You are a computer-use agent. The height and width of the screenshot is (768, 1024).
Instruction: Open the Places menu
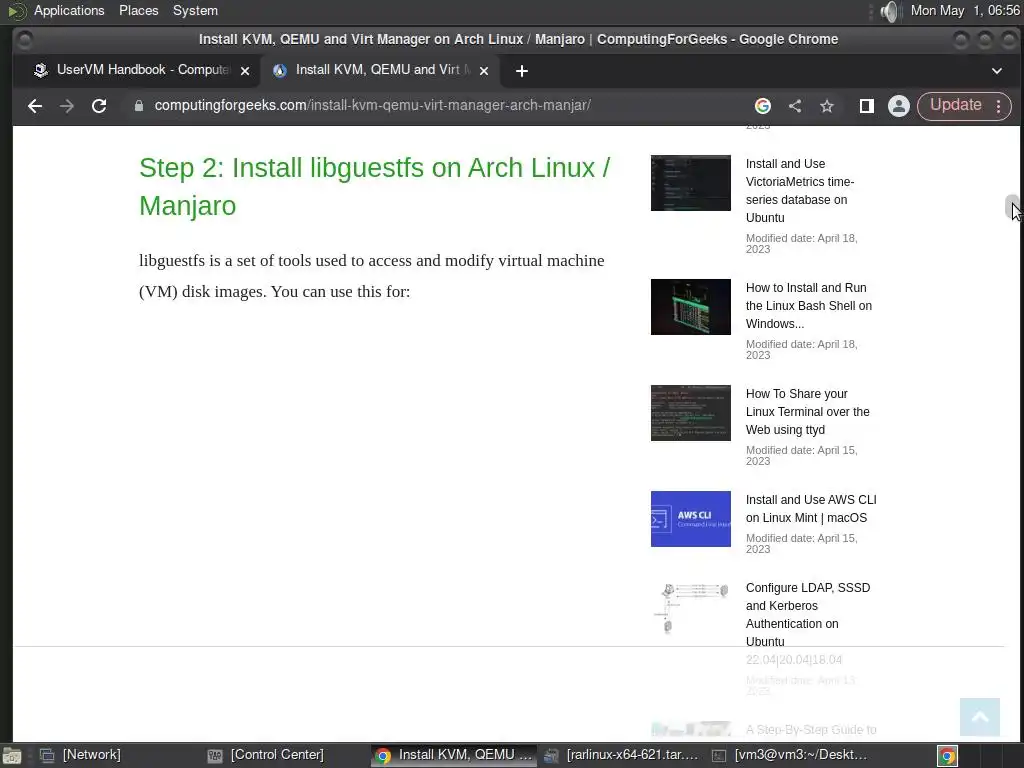coord(138,10)
